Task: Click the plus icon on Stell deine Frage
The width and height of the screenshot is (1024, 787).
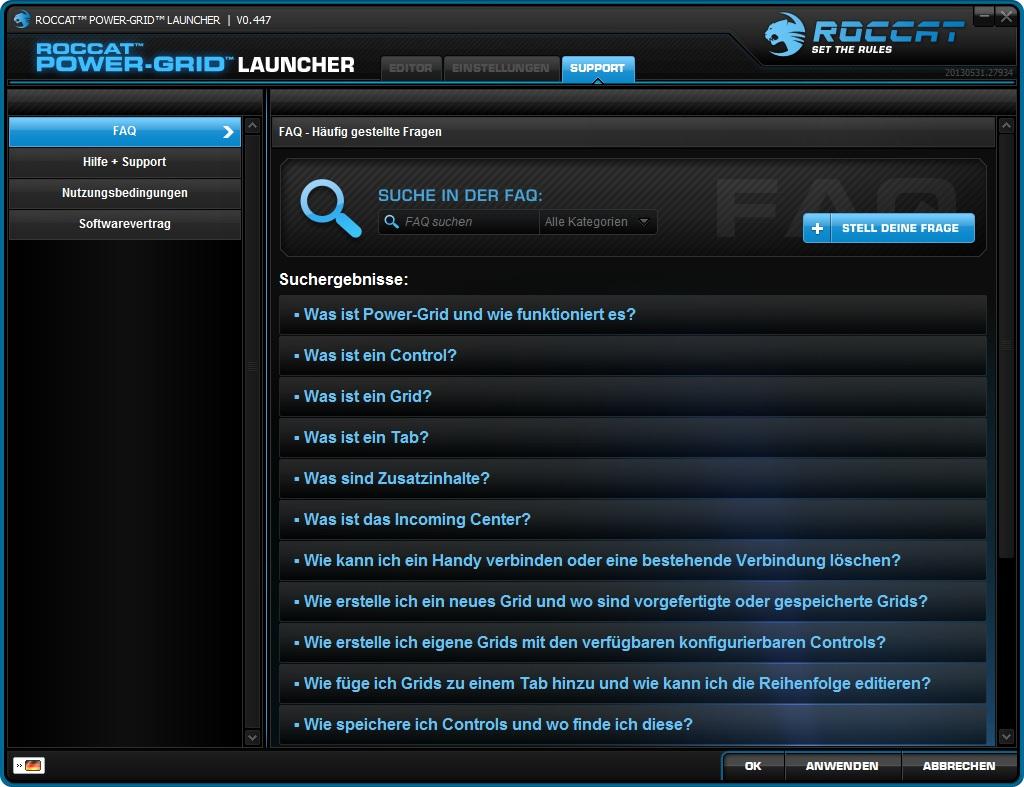Action: pyautogui.click(x=817, y=228)
